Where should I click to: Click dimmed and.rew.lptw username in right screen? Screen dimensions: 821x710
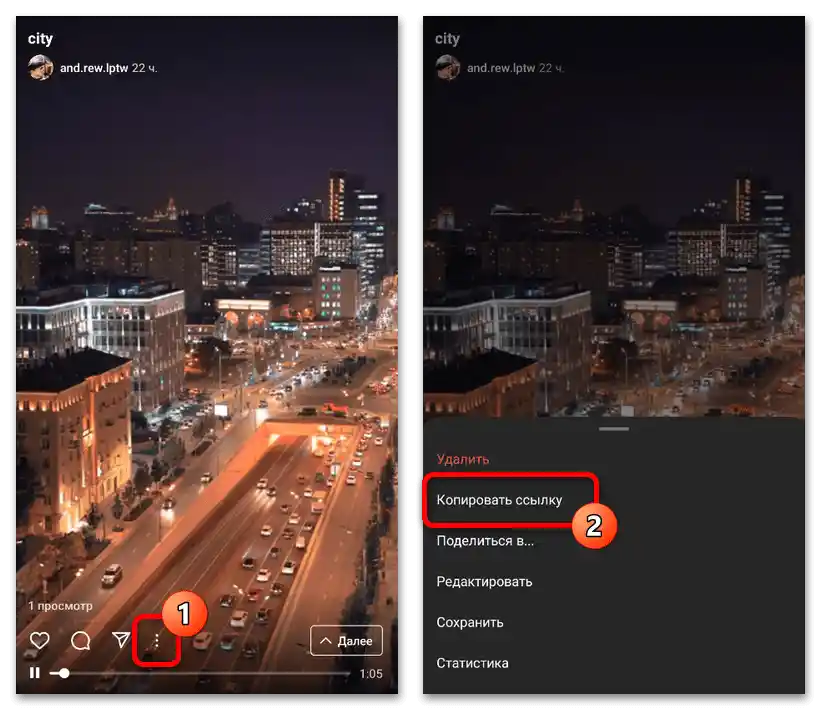point(501,68)
